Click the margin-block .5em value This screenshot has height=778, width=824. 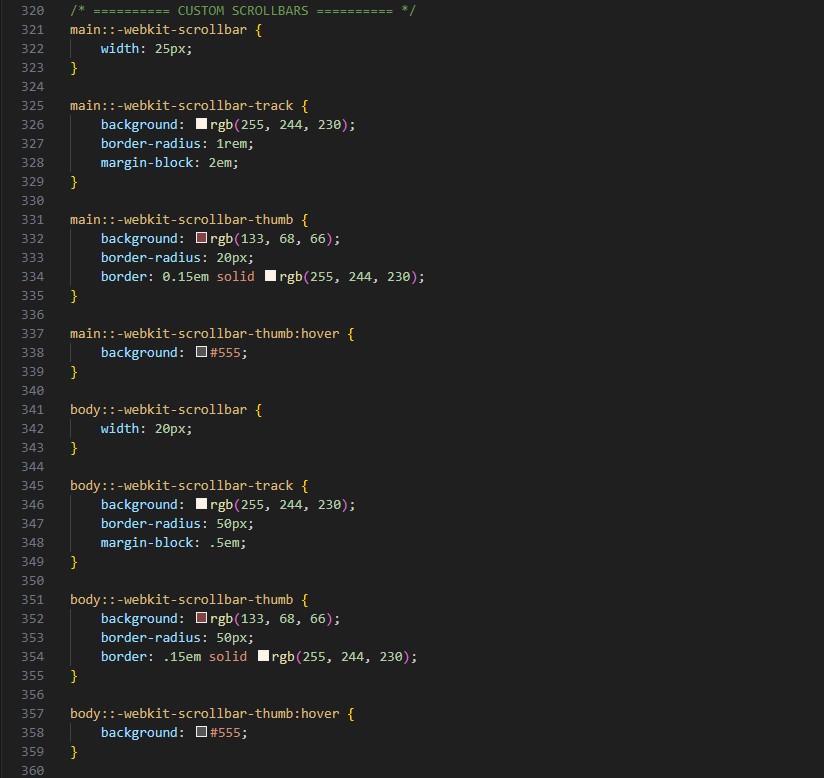(224, 542)
